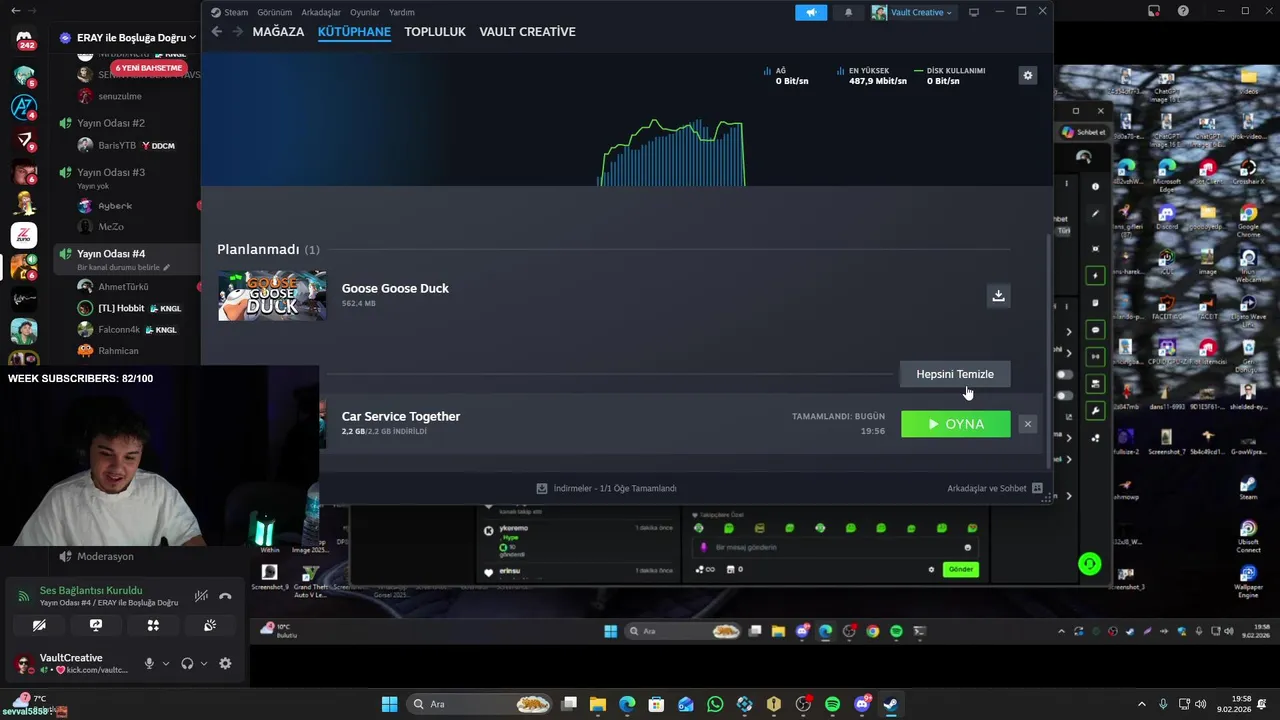Disconnect from the Discord voice channel
This screenshot has width=1280, height=720.
pos(225,596)
